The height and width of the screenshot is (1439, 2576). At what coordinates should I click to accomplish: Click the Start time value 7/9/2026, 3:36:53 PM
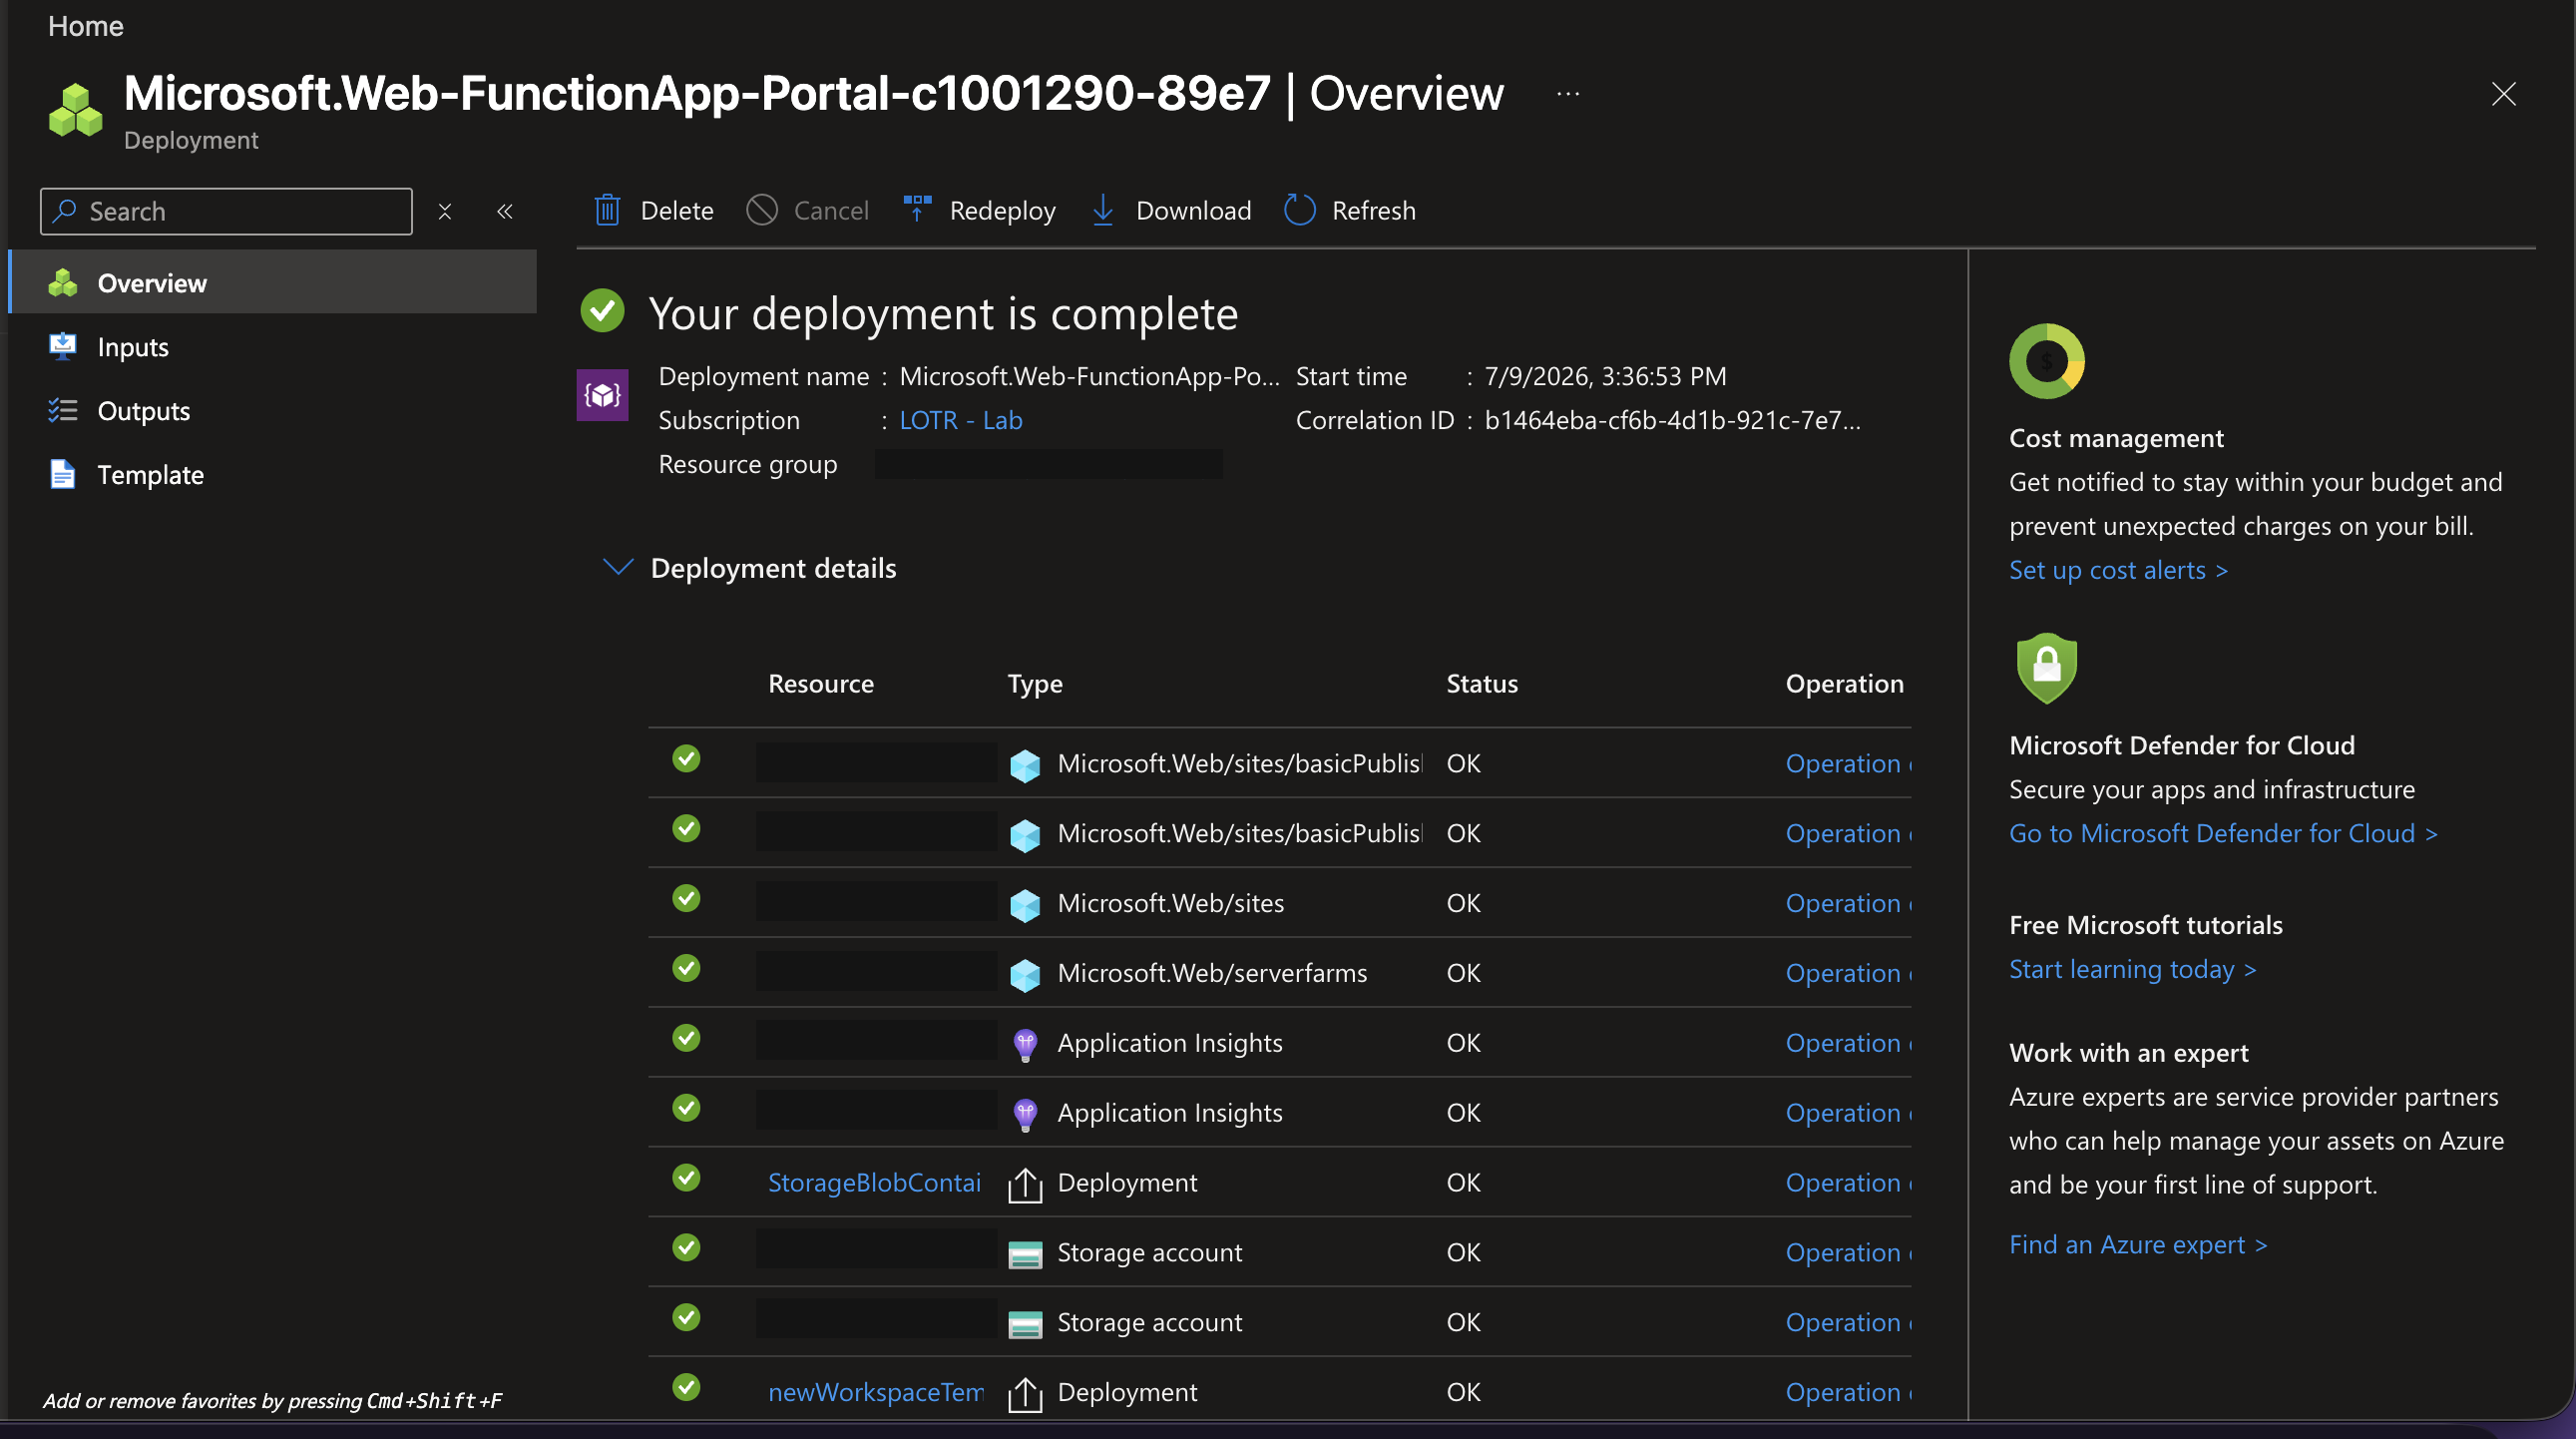(x=1605, y=376)
